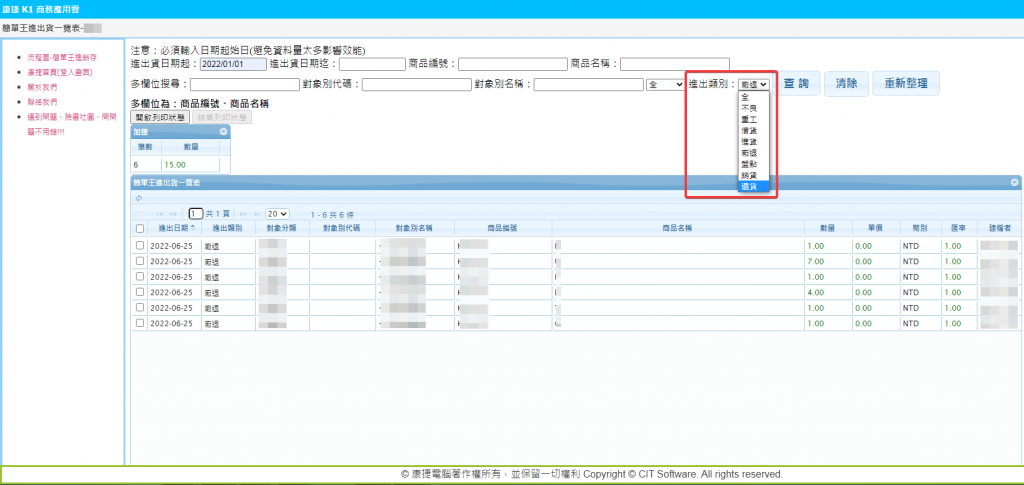This screenshot has height=485, width=1024.
Task: Select the last row's checkbox
Action: [x=140, y=324]
